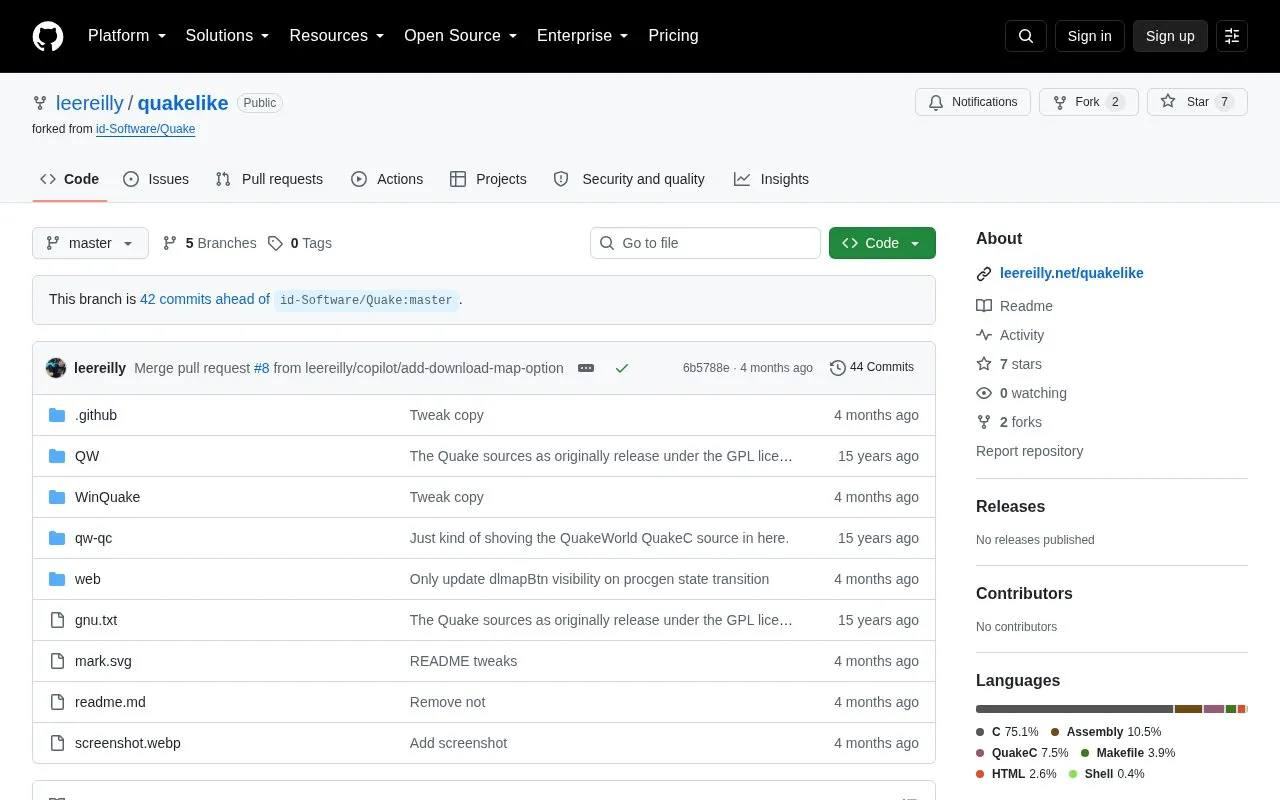
Task: Expand the Enterprise menu
Action: pos(582,36)
